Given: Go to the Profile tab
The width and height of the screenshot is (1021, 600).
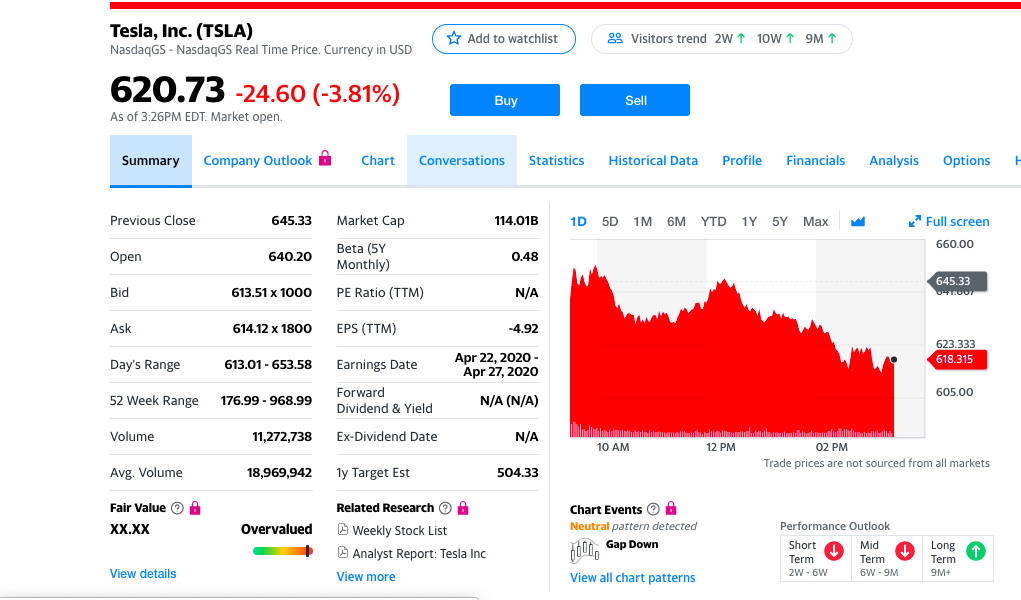Looking at the screenshot, I should coord(742,161).
